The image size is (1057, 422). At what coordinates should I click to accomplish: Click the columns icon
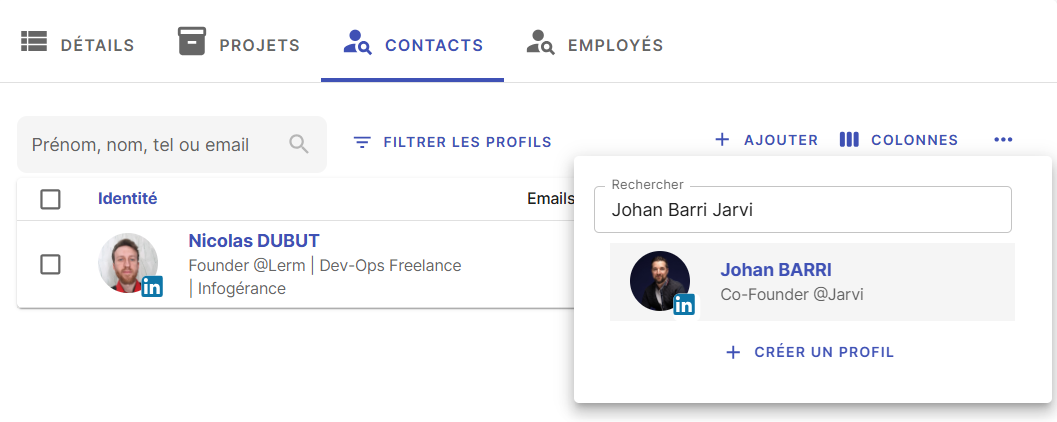click(x=849, y=140)
